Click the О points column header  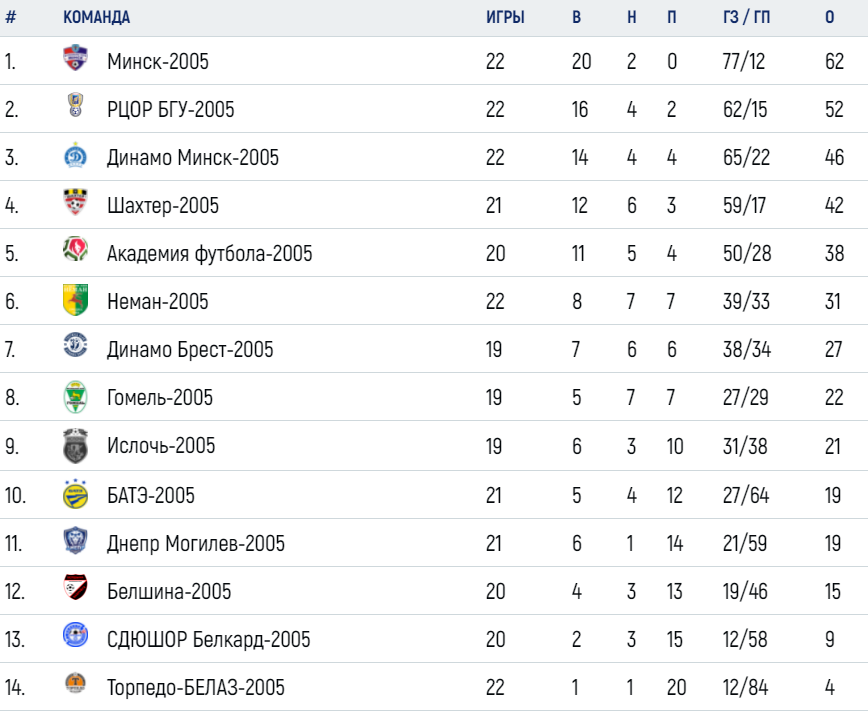[829, 17]
